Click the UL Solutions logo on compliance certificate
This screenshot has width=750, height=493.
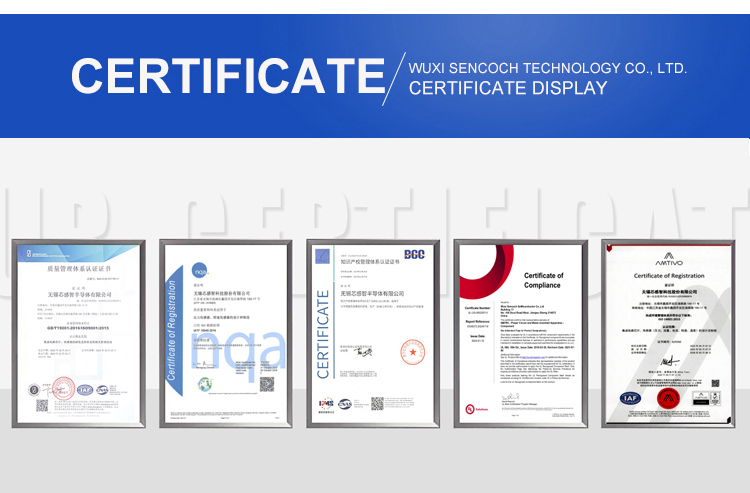click(x=476, y=409)
